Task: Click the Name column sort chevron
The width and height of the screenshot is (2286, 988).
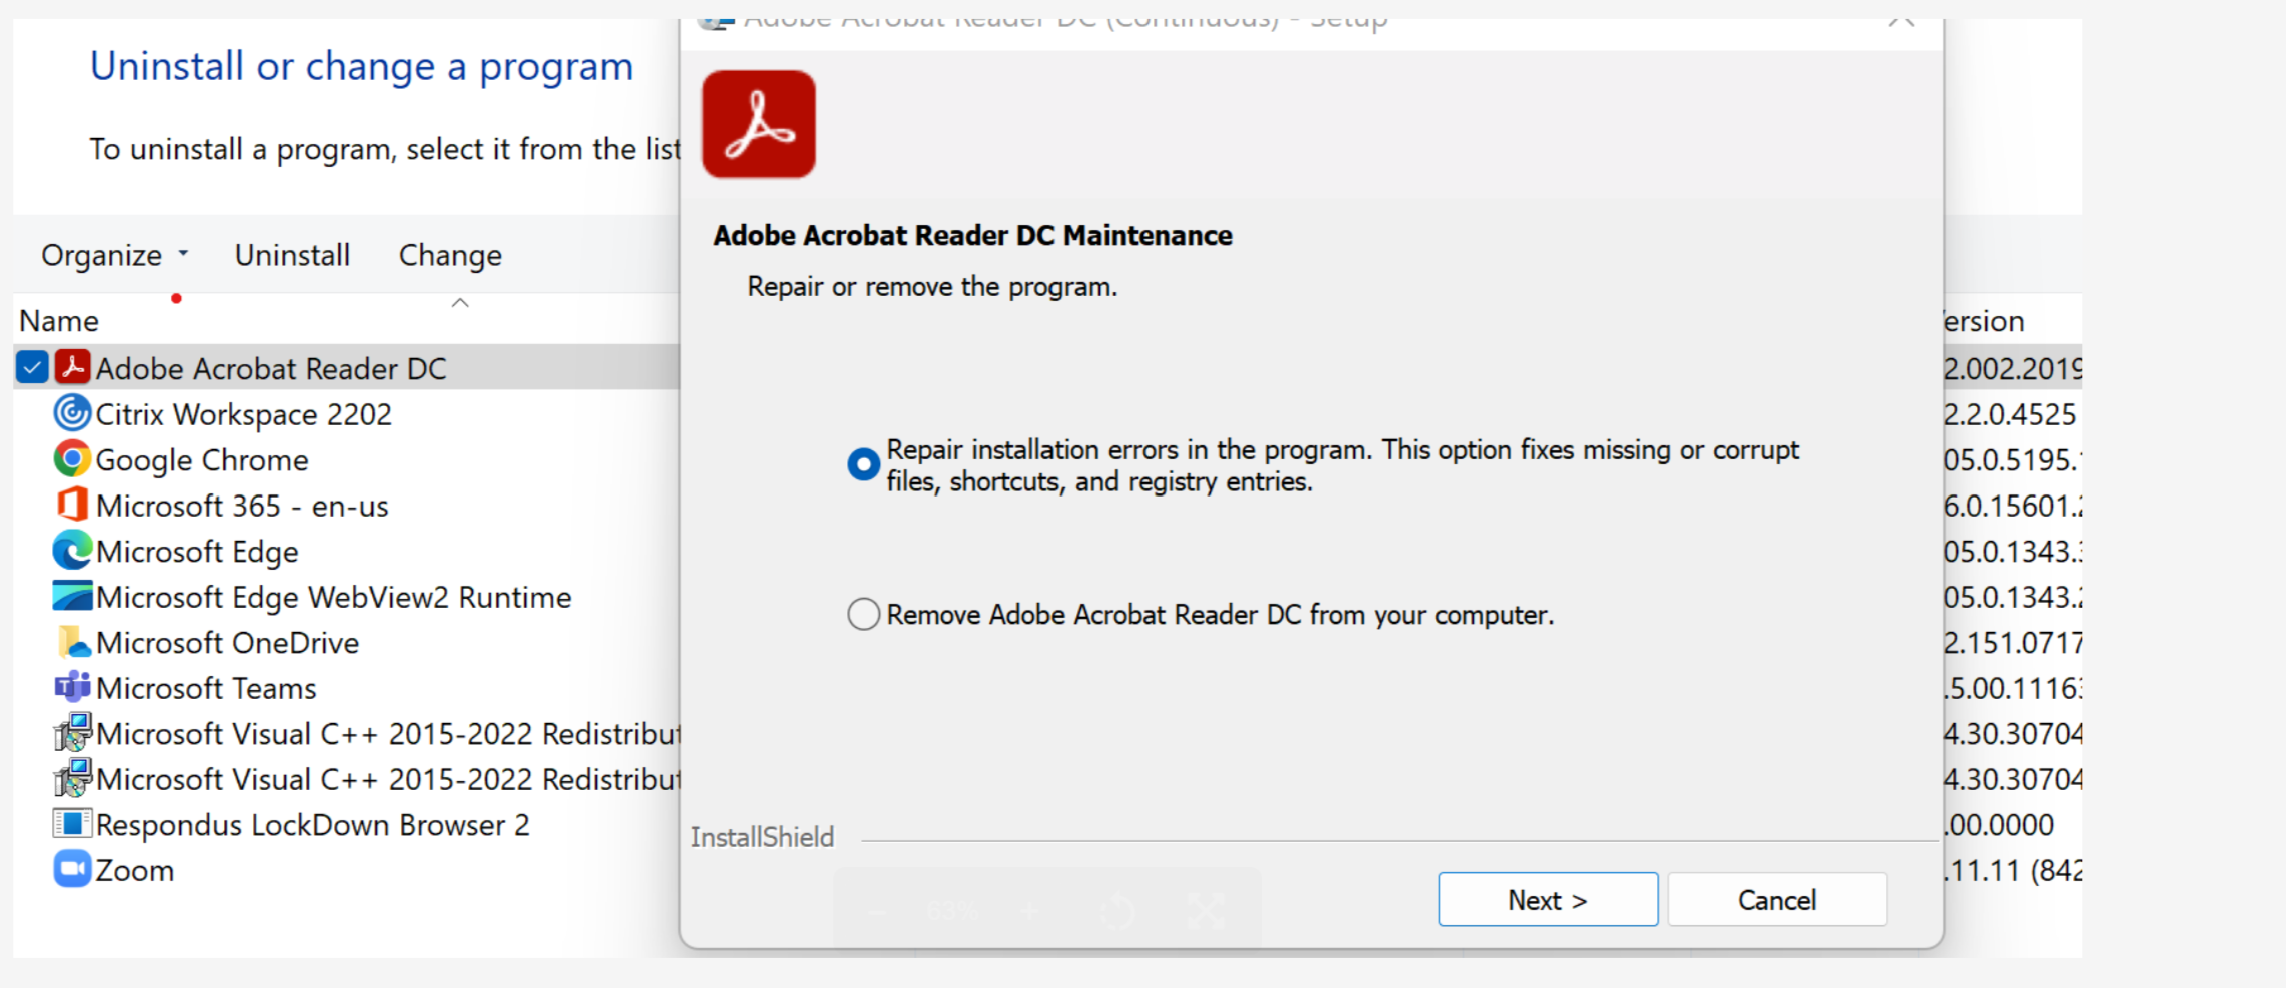Action: 458,303
